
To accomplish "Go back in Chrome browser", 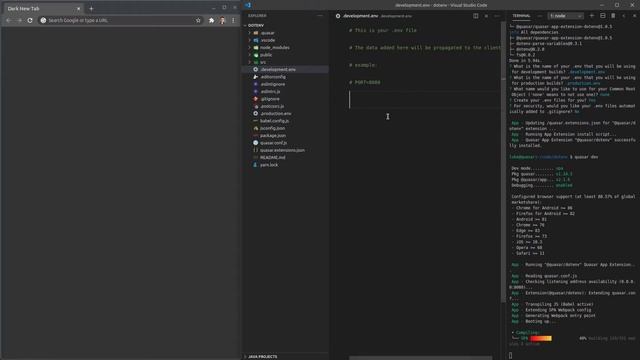I will [9, 20].
